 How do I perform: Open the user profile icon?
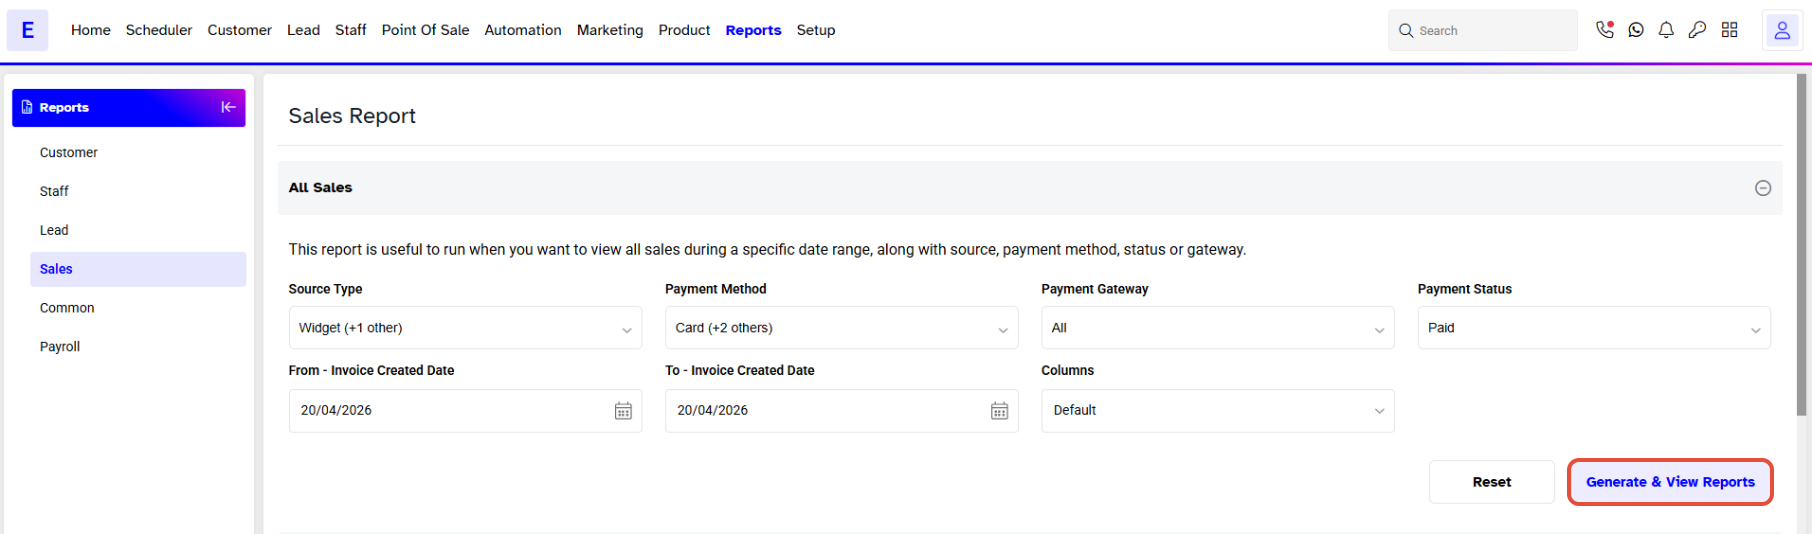(1782, 31)
